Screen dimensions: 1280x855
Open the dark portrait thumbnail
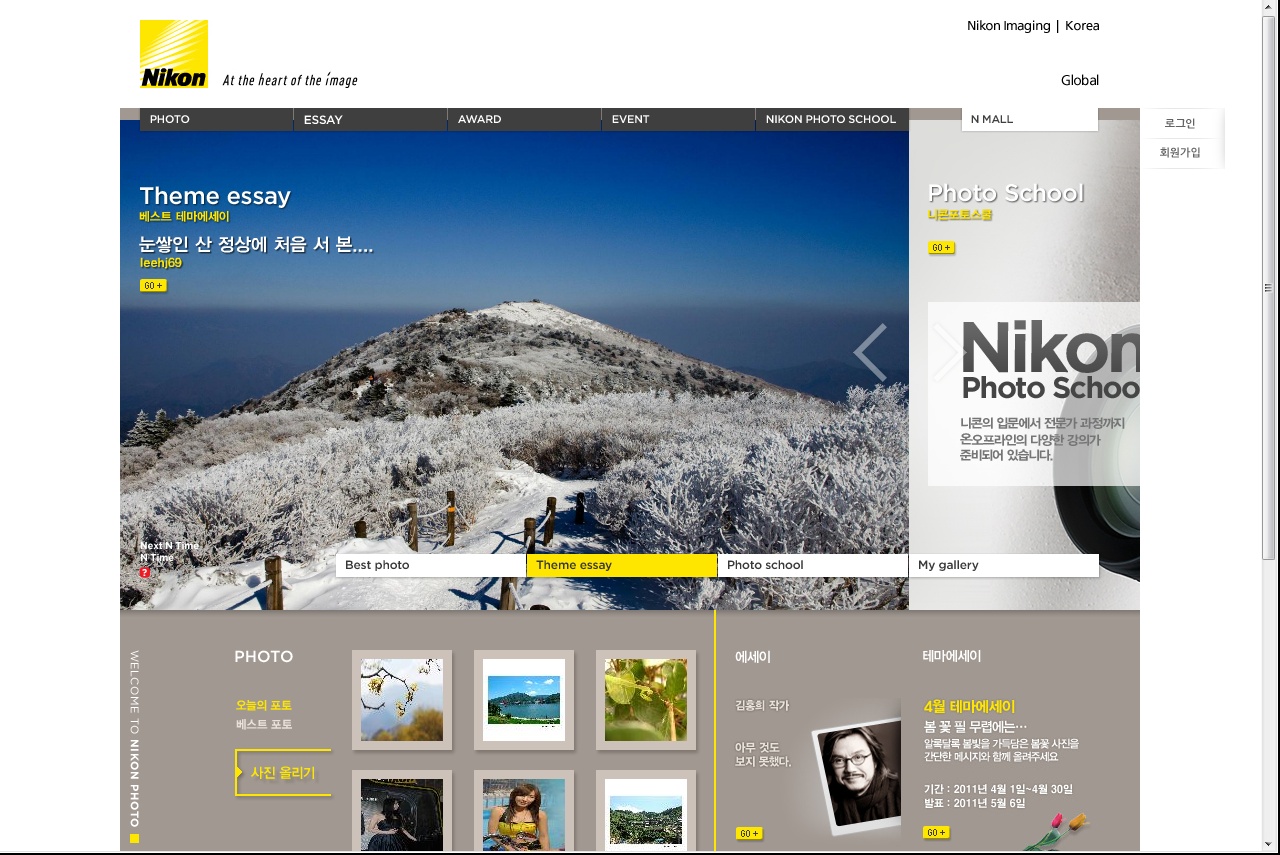(402, 812)
